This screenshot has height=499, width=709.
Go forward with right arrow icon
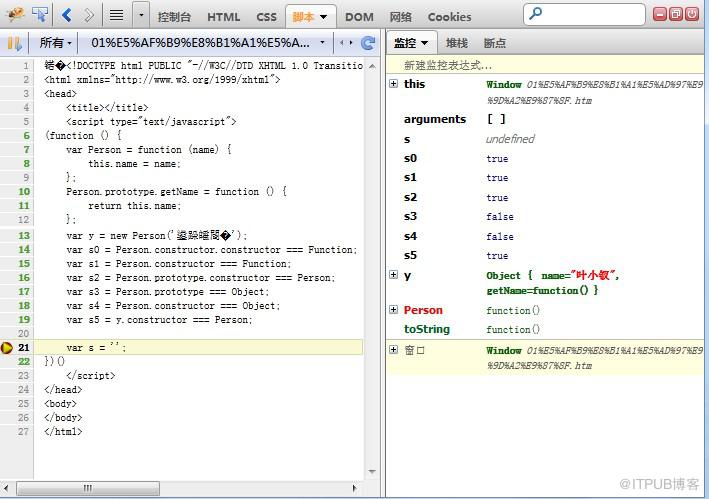point(89,15)
